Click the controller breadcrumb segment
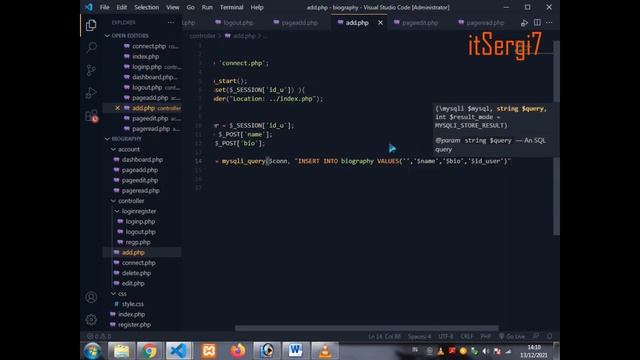The width and height of the screenshot is (640, 360). pyautogui.click(x=202, y=36)
